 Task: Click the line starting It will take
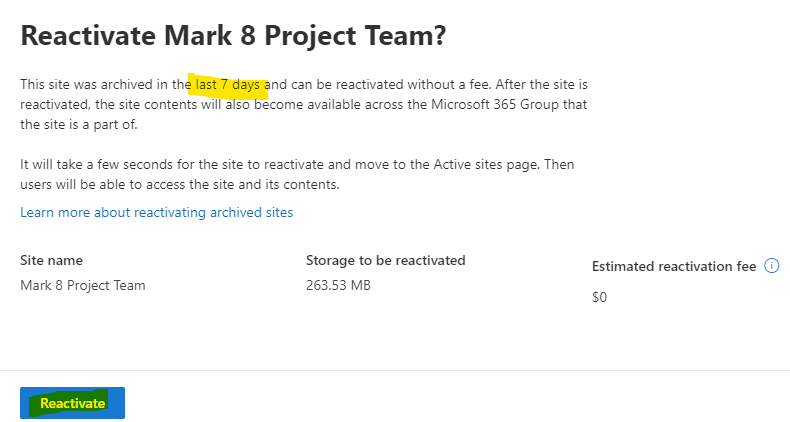pyautogui.click(x=297, y=165)
